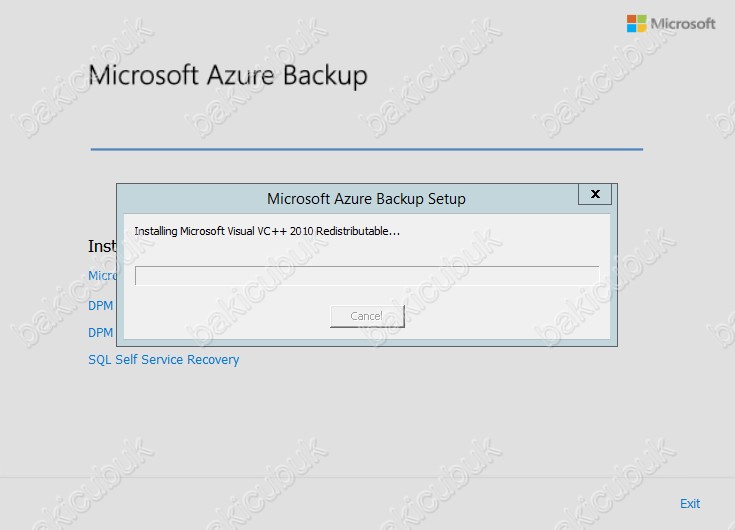The width and height of the screenshot is (735, 530).
Task: Click the red square of Microsoft logo
Action: (631, 19)
